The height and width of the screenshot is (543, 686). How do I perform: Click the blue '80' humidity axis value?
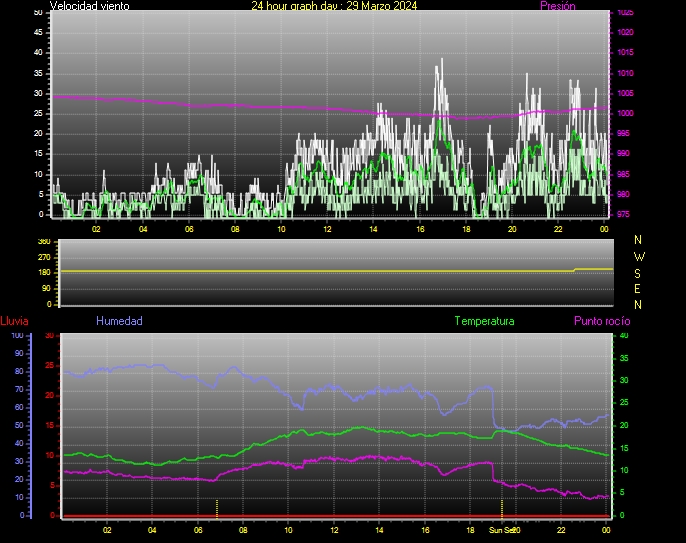point(19,371)
